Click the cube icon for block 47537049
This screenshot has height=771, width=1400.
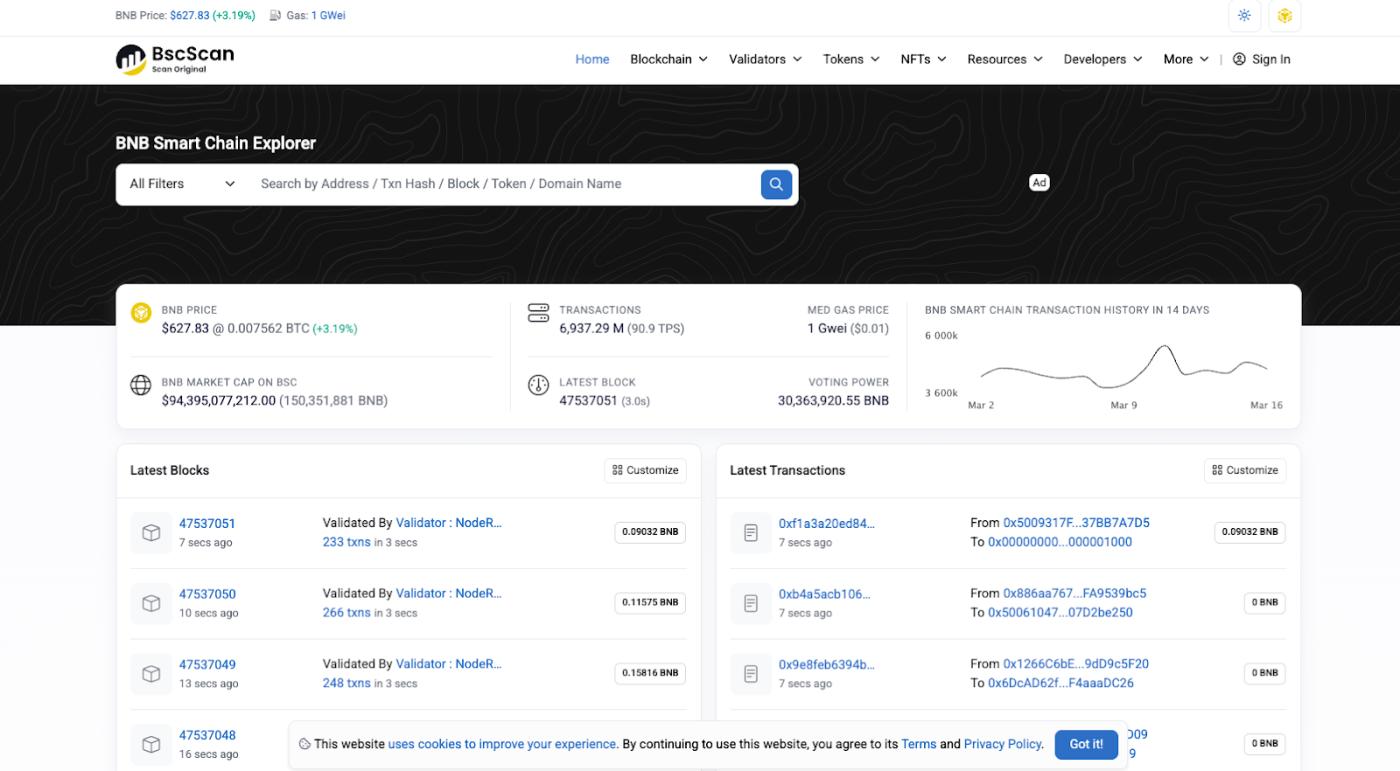(x=151, y=674)
